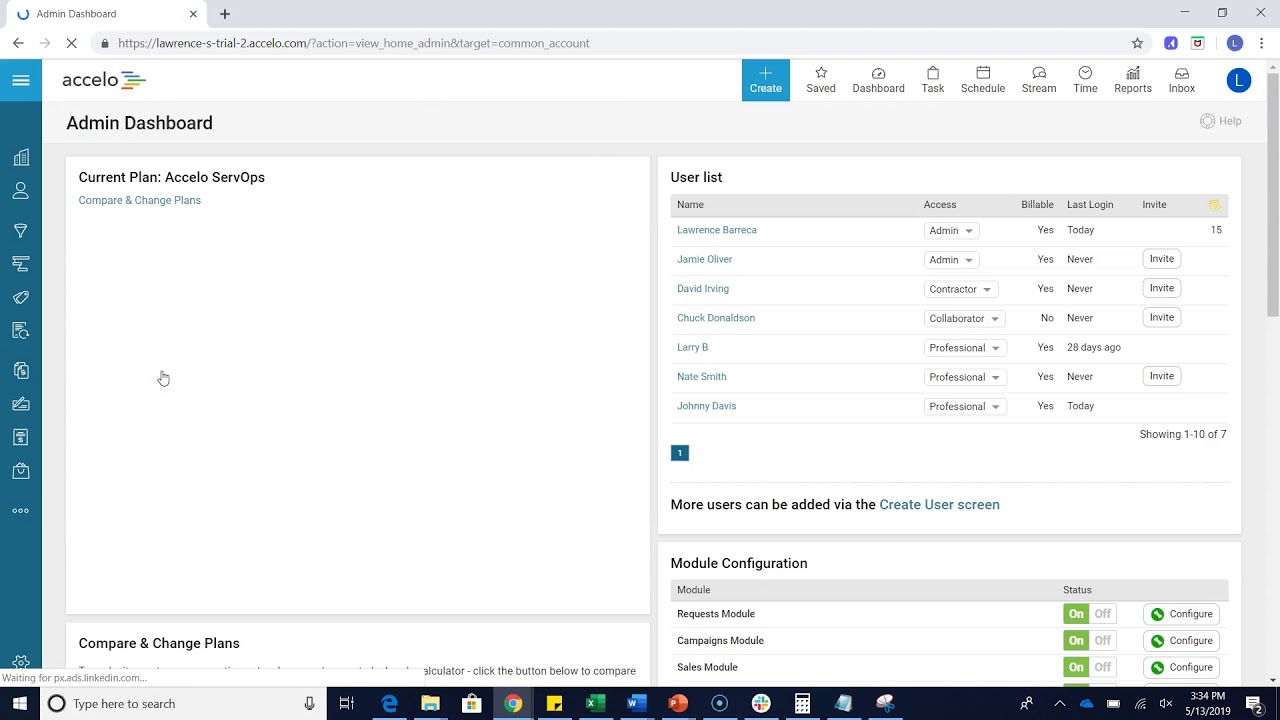Open the Stream chat menu
1280x720 pixels.
(x=1039, y=80)
